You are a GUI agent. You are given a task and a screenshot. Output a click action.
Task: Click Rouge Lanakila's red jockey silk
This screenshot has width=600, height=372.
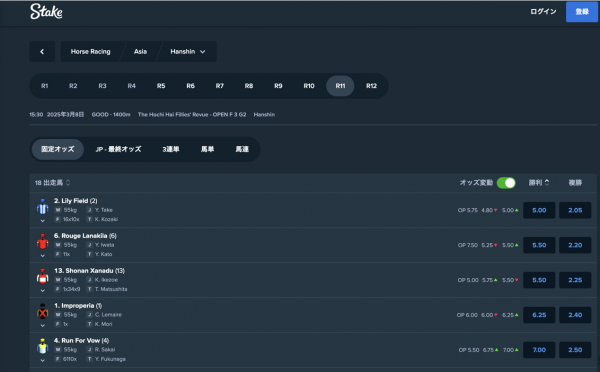[42, 242]
